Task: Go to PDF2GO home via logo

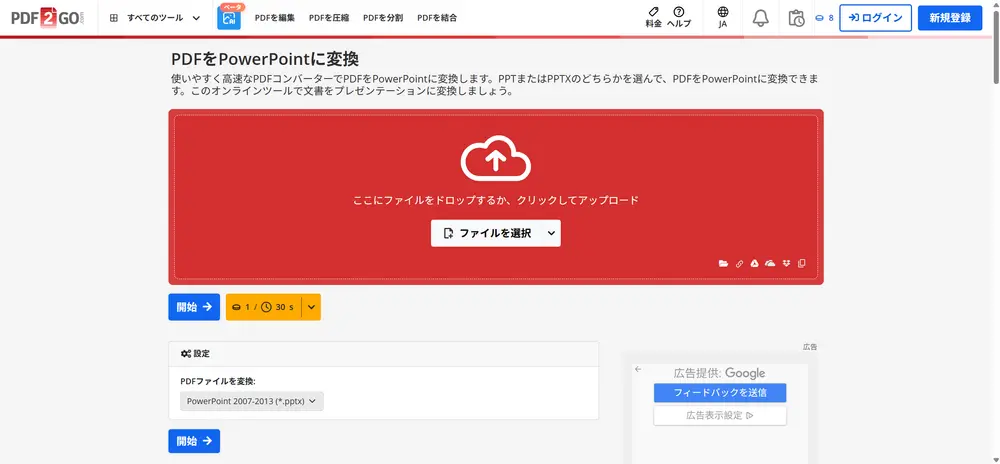Action: [48, 17]
